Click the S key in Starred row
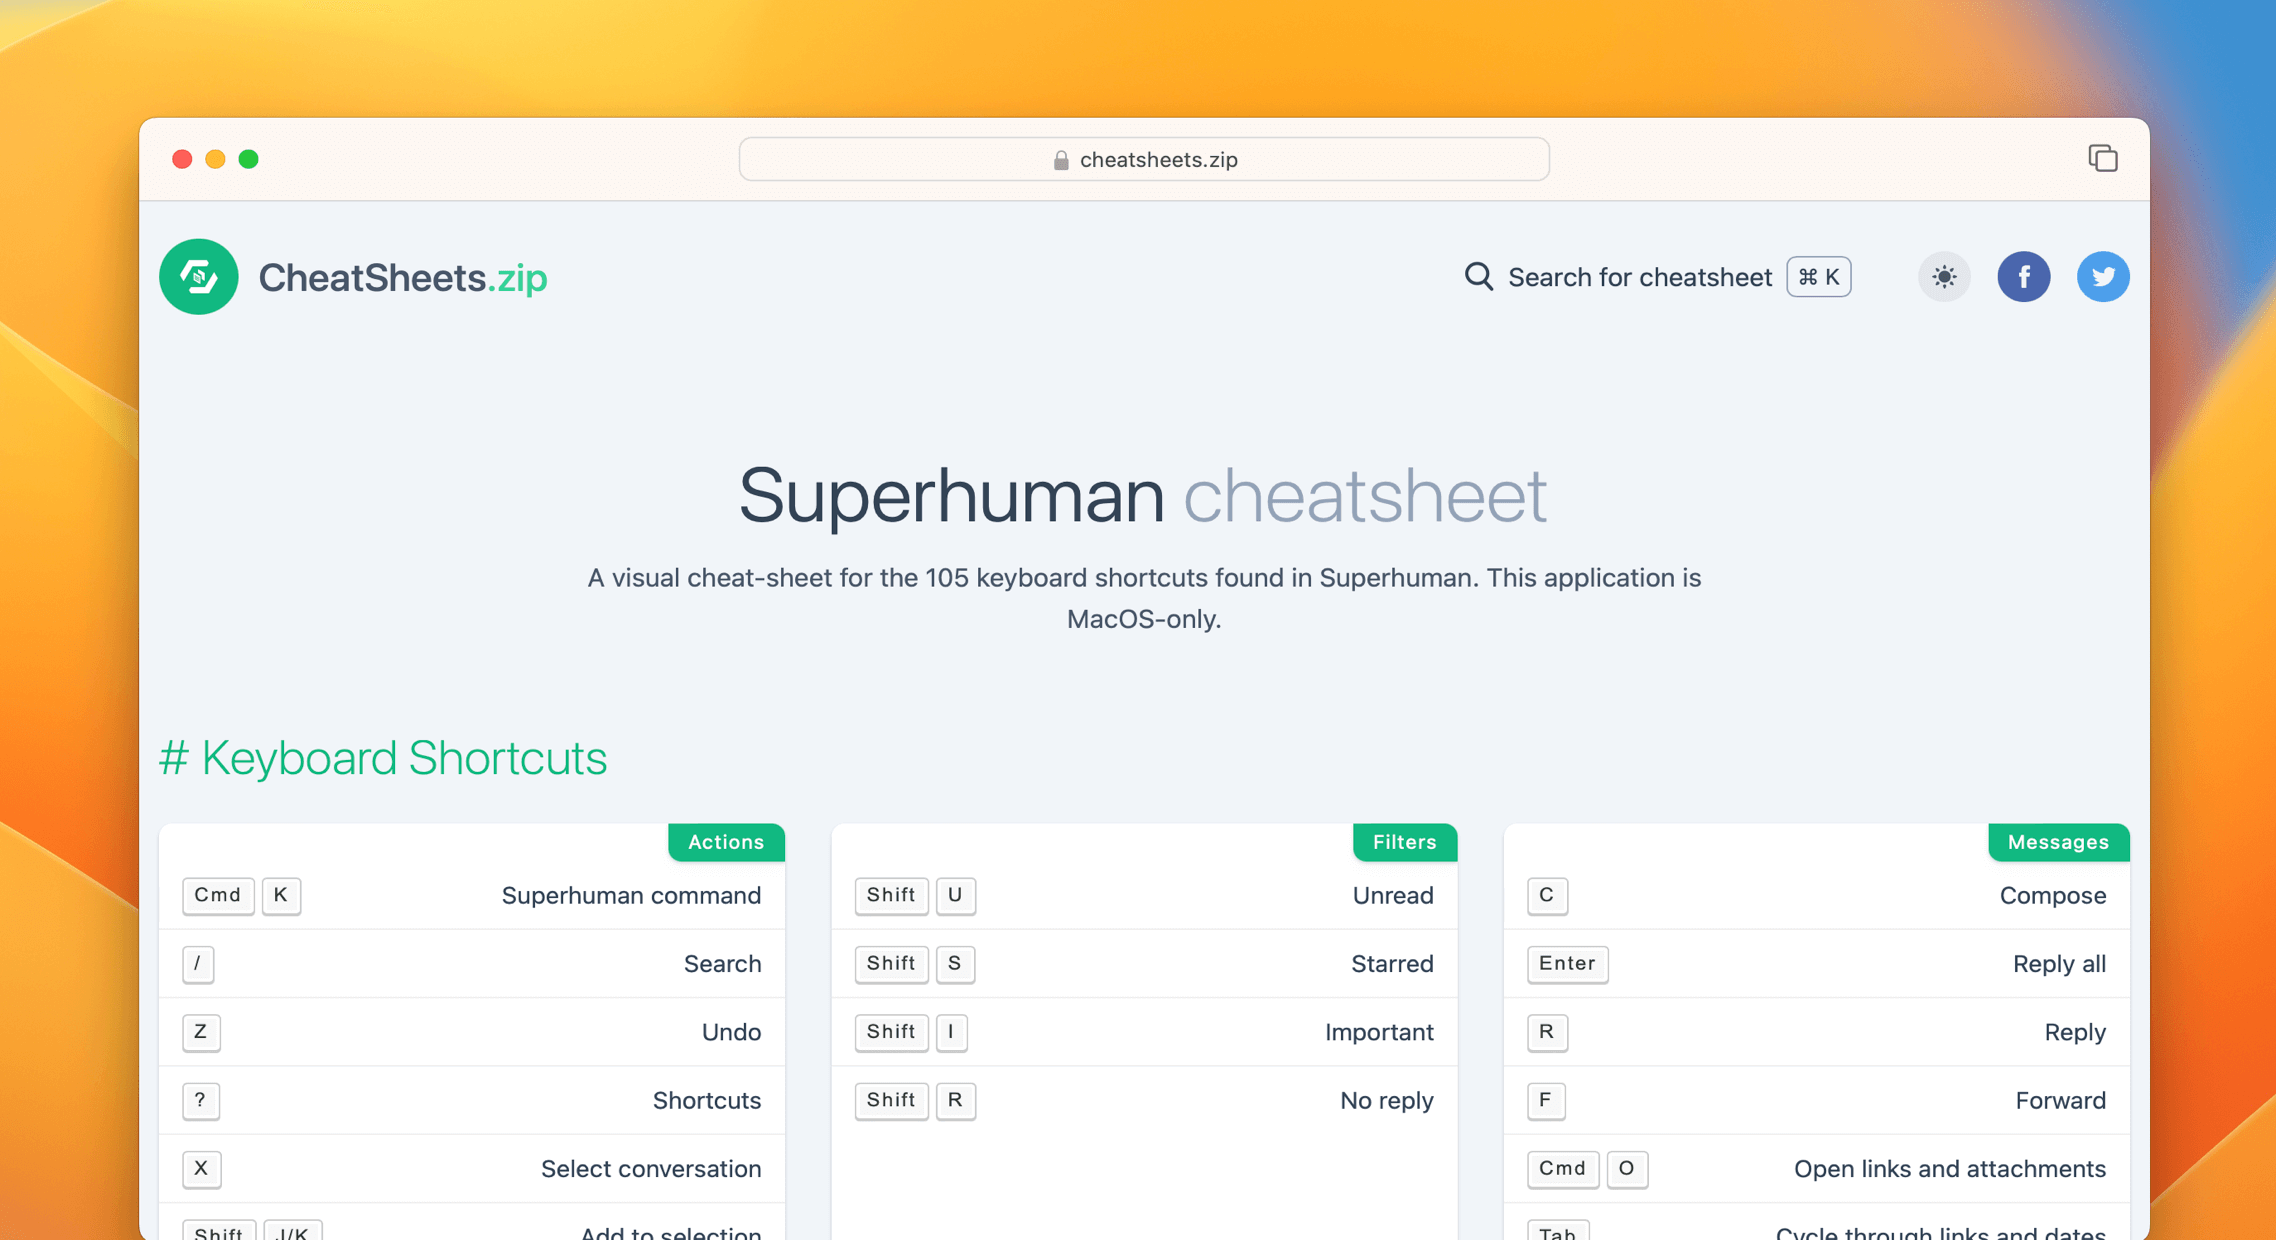This screenshot has width=2276, height=1240. pos(955,964)
